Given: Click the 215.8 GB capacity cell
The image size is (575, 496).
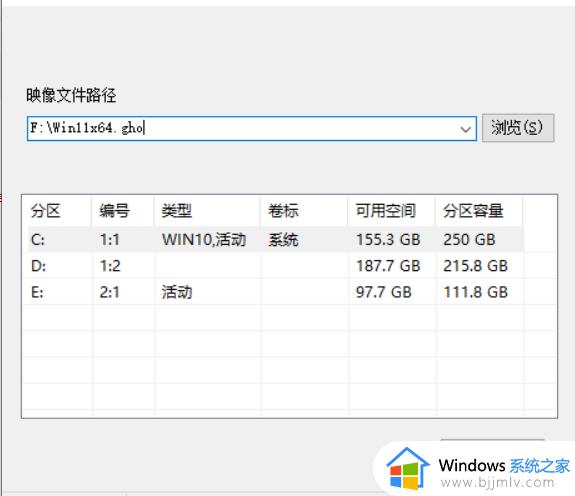Looking at the screenshot, I should [476, 266].
